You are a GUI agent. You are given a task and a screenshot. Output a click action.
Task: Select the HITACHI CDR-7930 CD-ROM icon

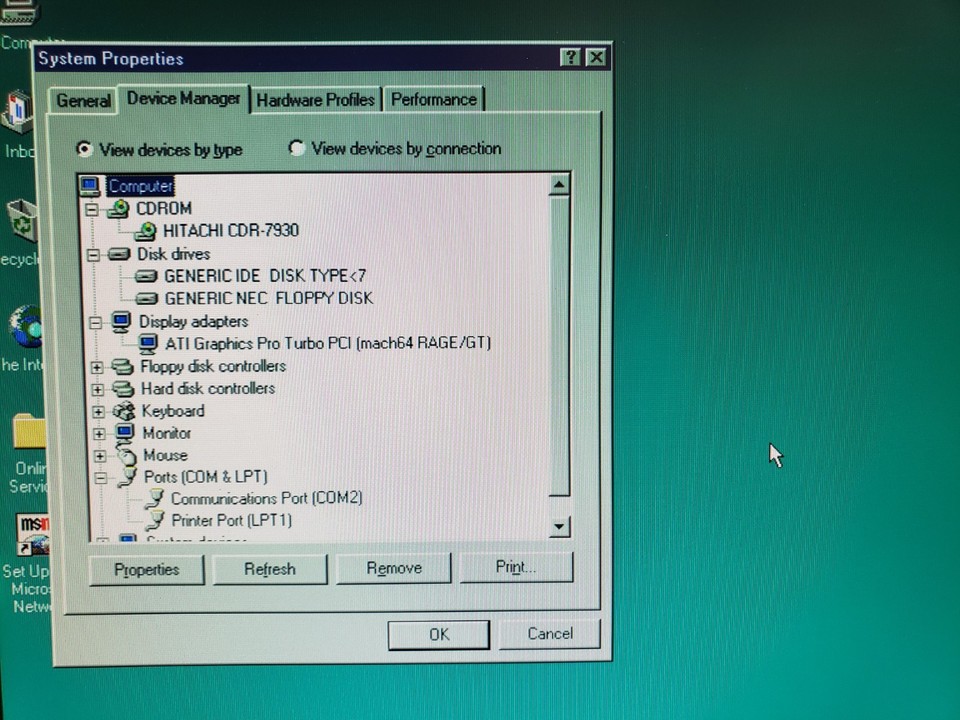tap(145, 230)
